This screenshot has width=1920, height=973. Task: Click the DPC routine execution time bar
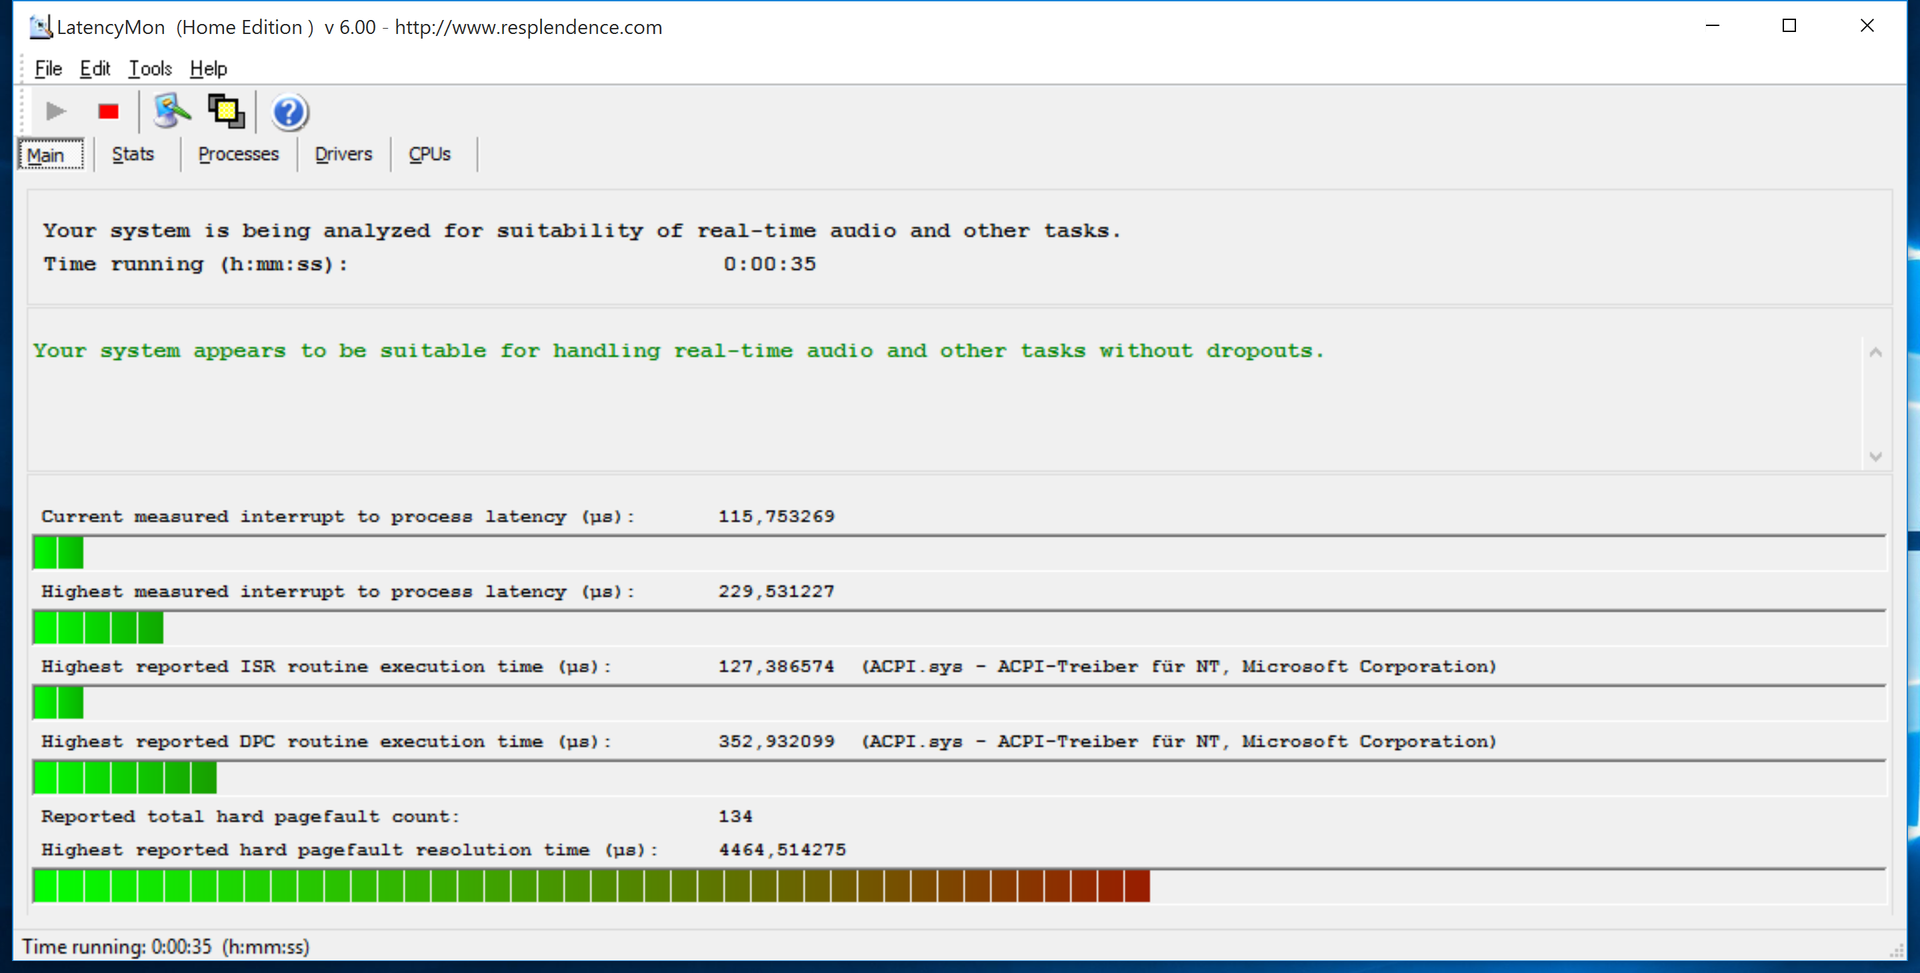(x=959, y=778)
